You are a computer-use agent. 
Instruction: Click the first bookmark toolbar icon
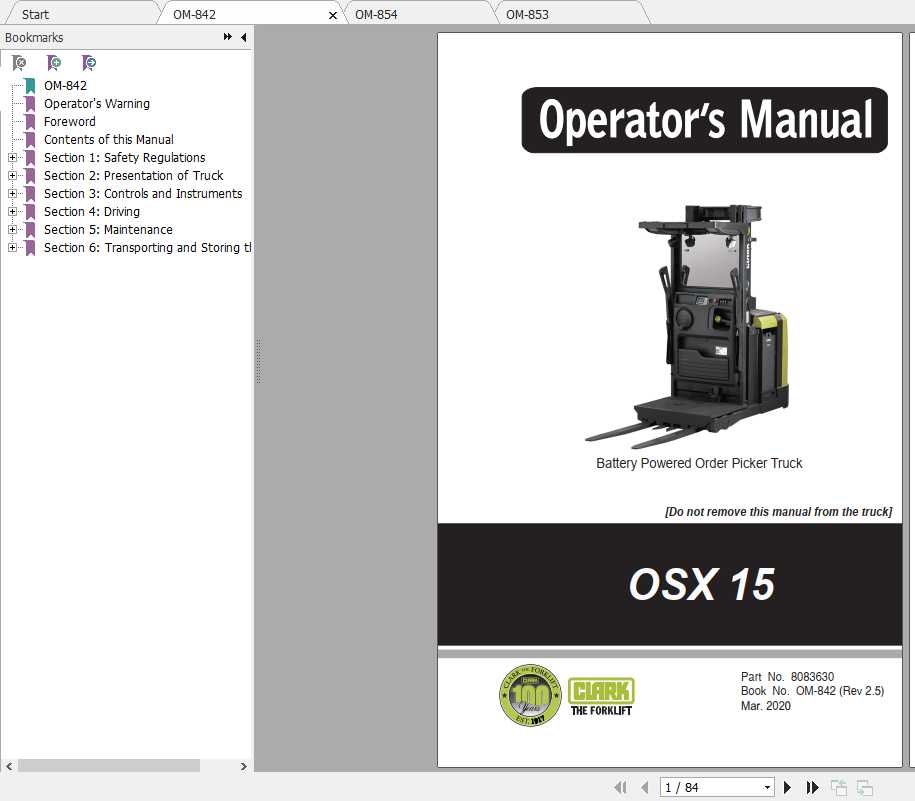(19, 62)
